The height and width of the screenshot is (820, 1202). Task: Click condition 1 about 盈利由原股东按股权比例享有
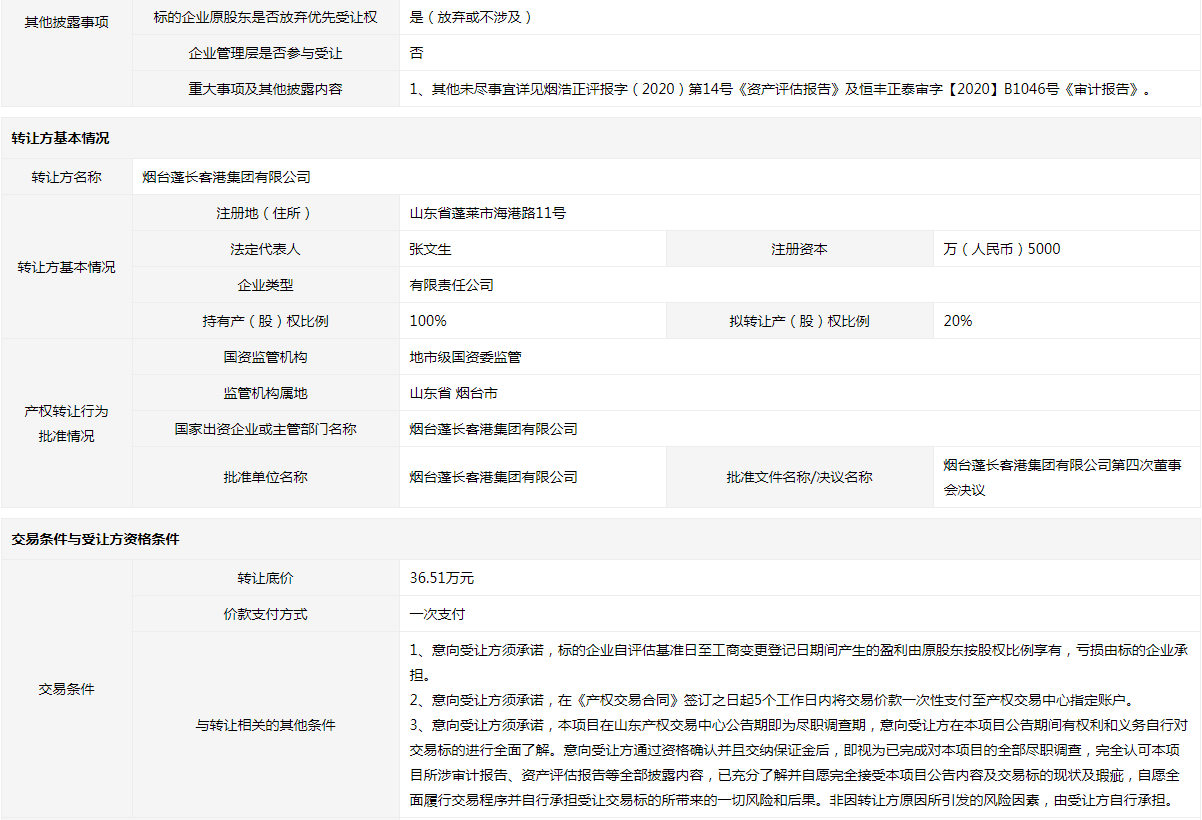tap(798, 662)
